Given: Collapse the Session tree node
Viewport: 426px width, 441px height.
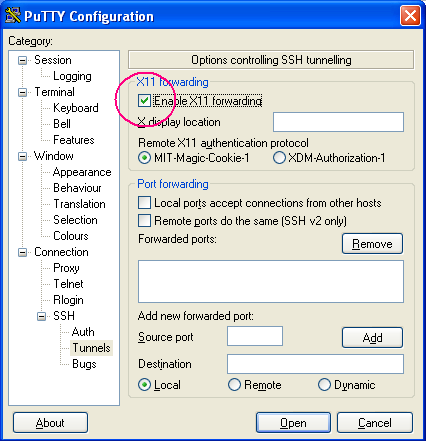Looking at the screenshot, I should click(22, 60).
